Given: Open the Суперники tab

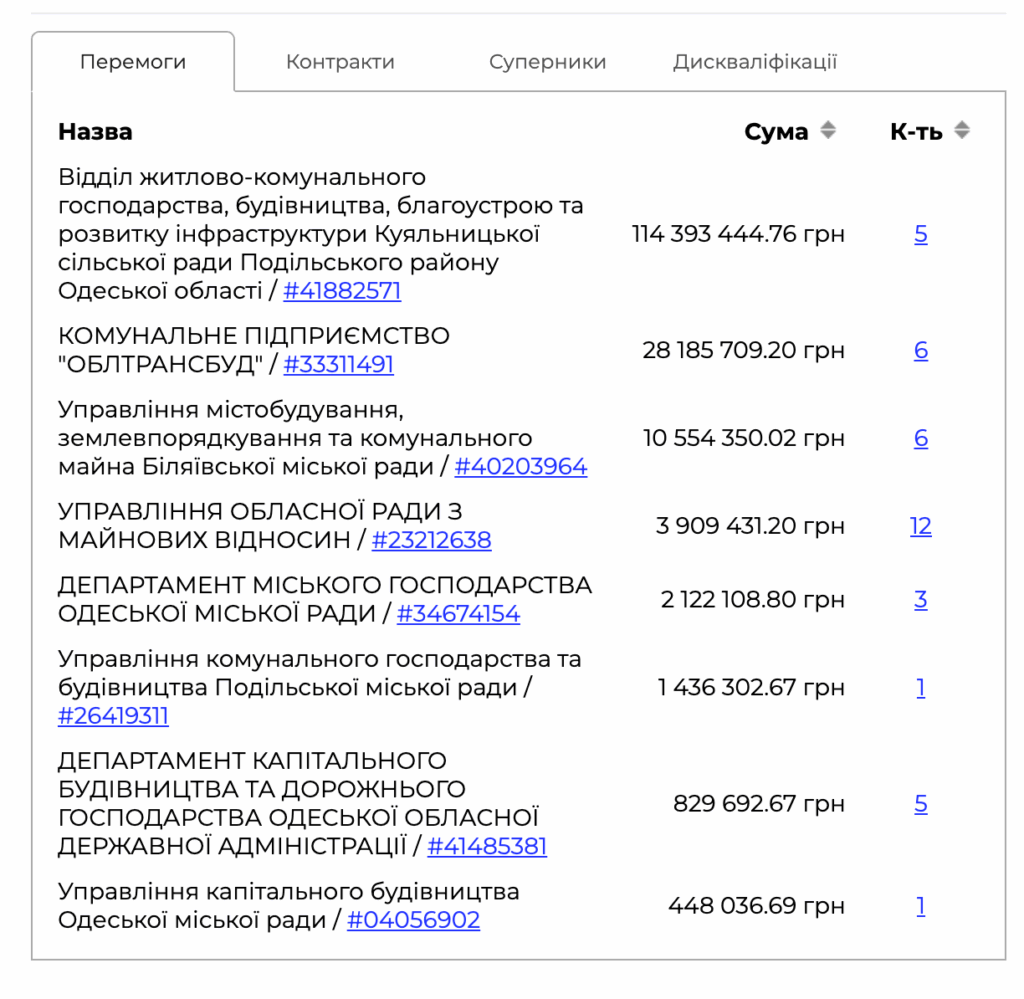Looking at the screenshot, I should (x=547, y=61).
